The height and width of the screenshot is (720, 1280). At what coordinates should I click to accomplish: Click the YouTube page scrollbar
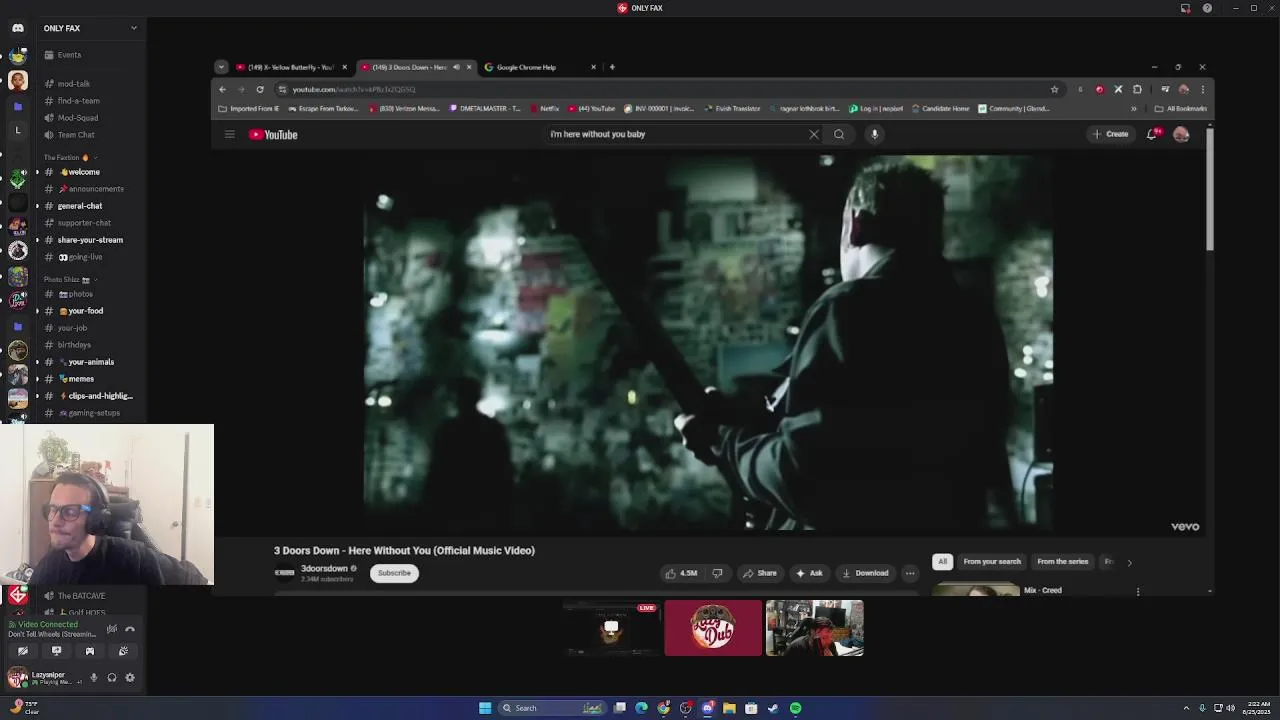pos(1210,190)
